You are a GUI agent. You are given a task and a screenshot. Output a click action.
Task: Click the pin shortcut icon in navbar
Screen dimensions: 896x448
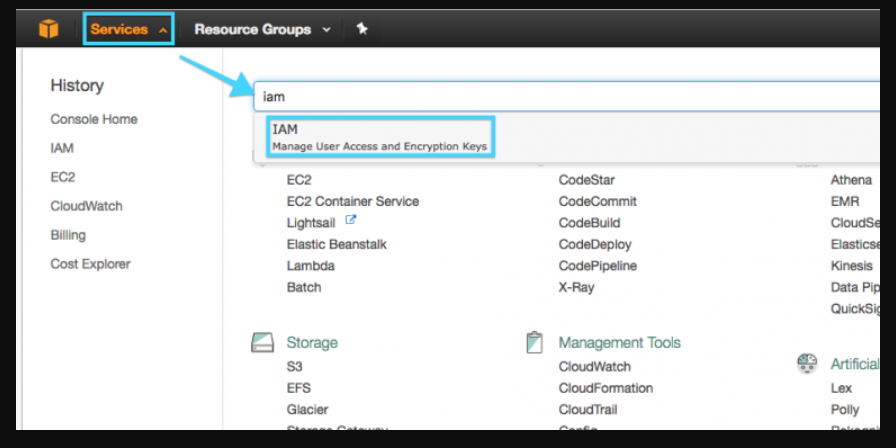[x=362, y=29]
